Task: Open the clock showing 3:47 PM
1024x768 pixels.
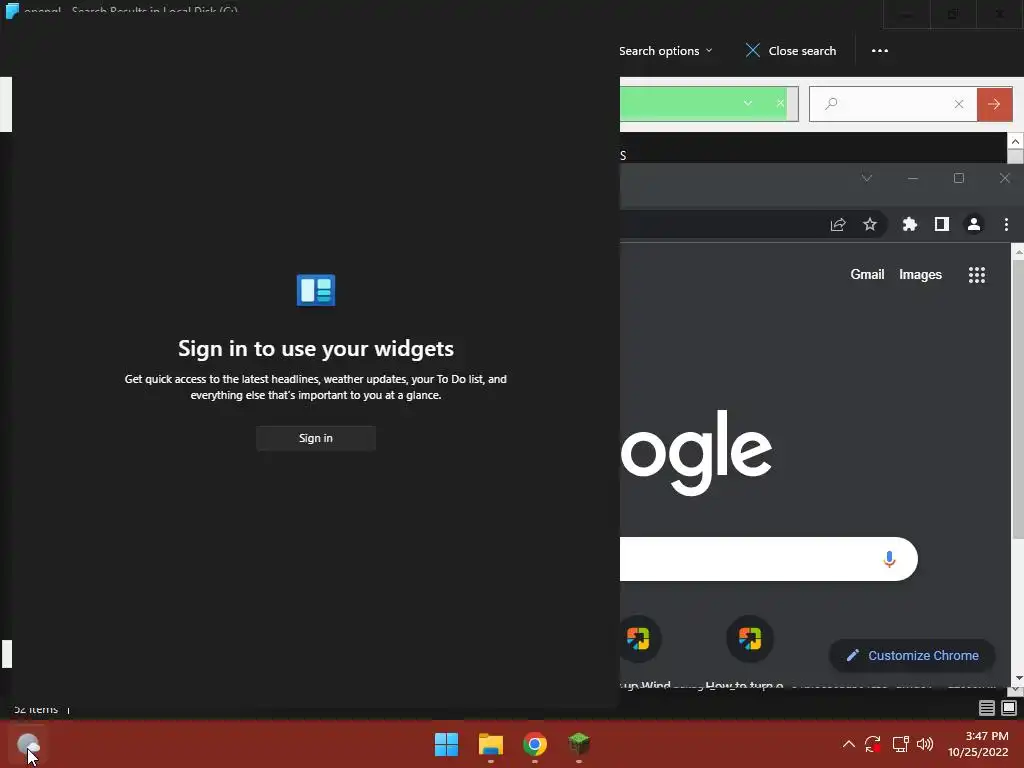Action: click(x=978, y=744)
